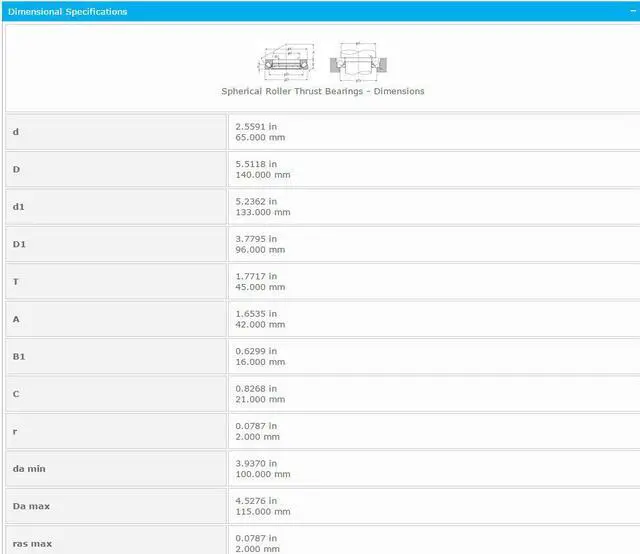Click the Da max row label
The height and width of the screenshot is (554, 640).
coord(31,506)
